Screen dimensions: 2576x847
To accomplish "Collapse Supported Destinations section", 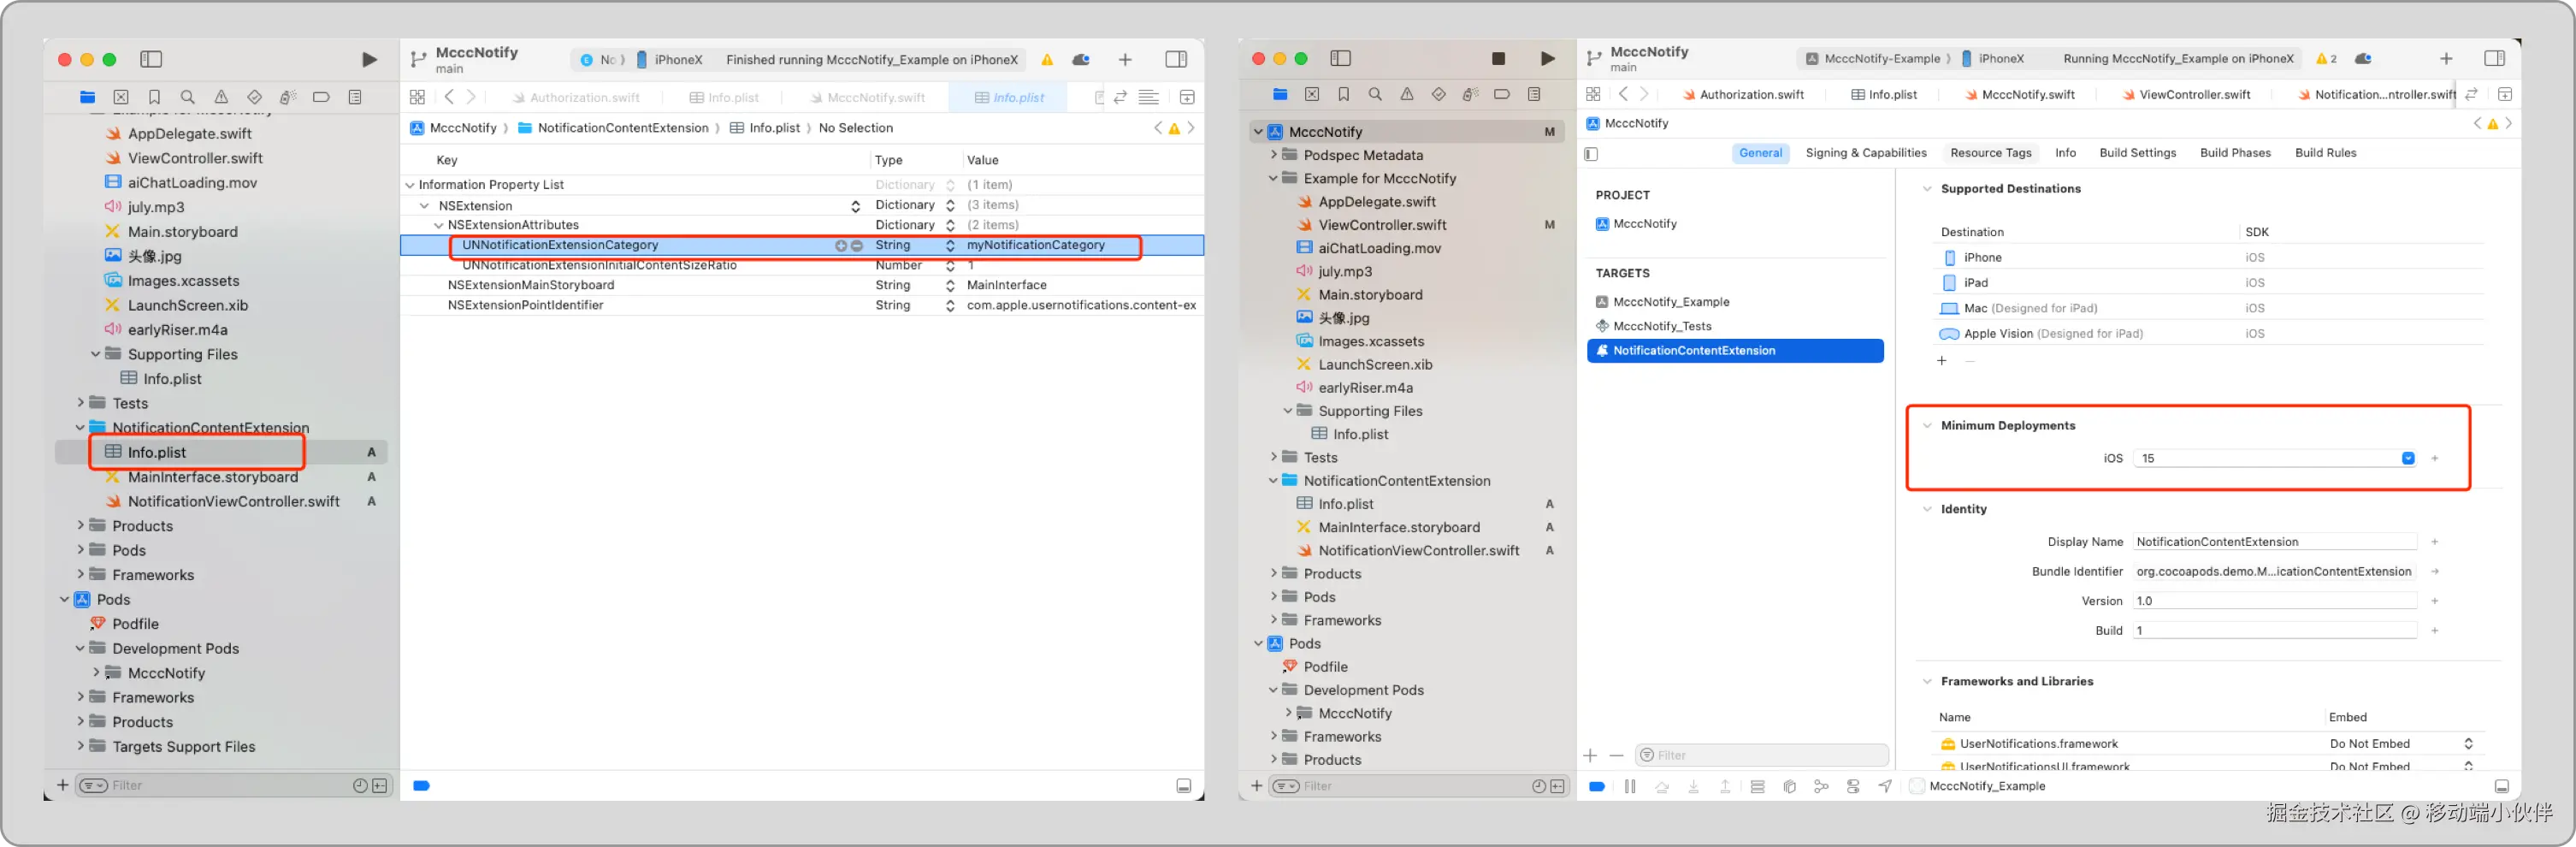I will 1927,189.
